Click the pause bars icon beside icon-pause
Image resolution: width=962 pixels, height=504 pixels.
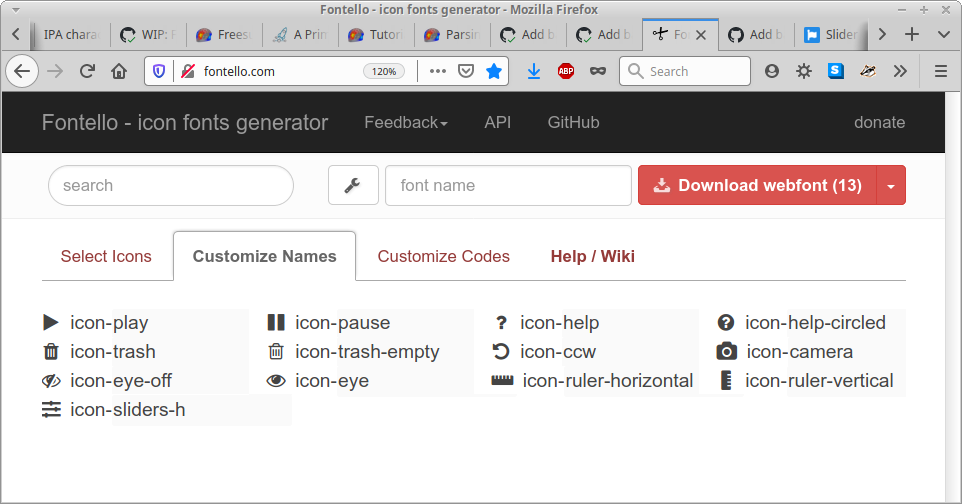pos(276,322)
